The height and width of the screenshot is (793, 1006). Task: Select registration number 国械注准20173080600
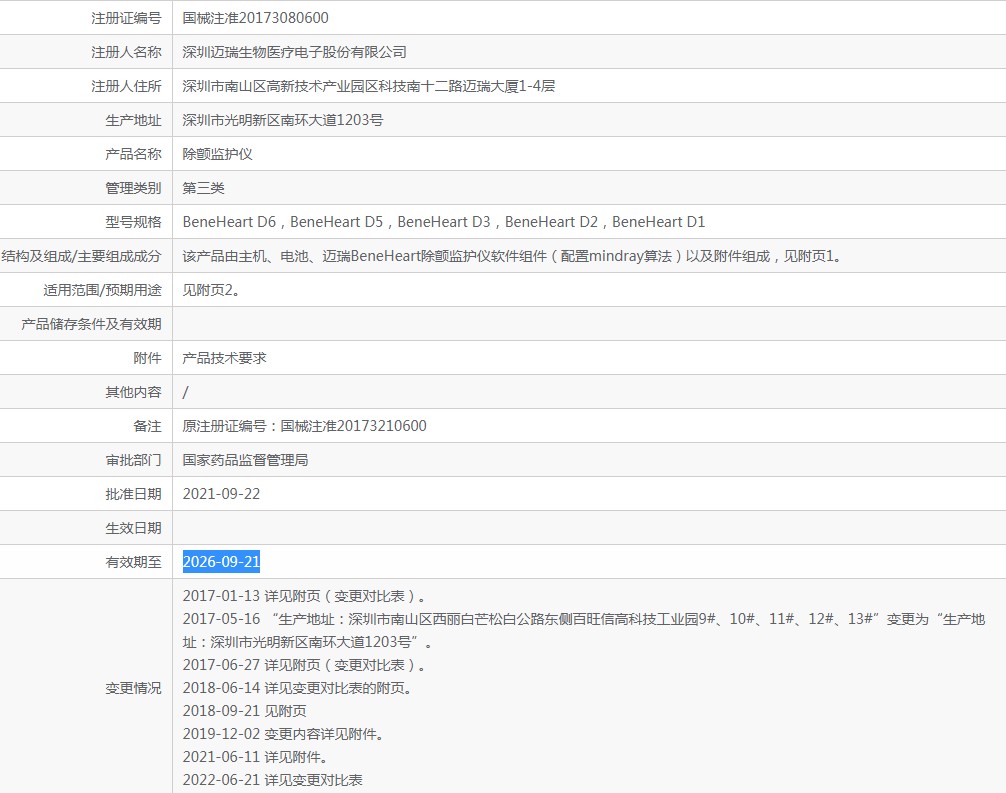tap(255, 18)
